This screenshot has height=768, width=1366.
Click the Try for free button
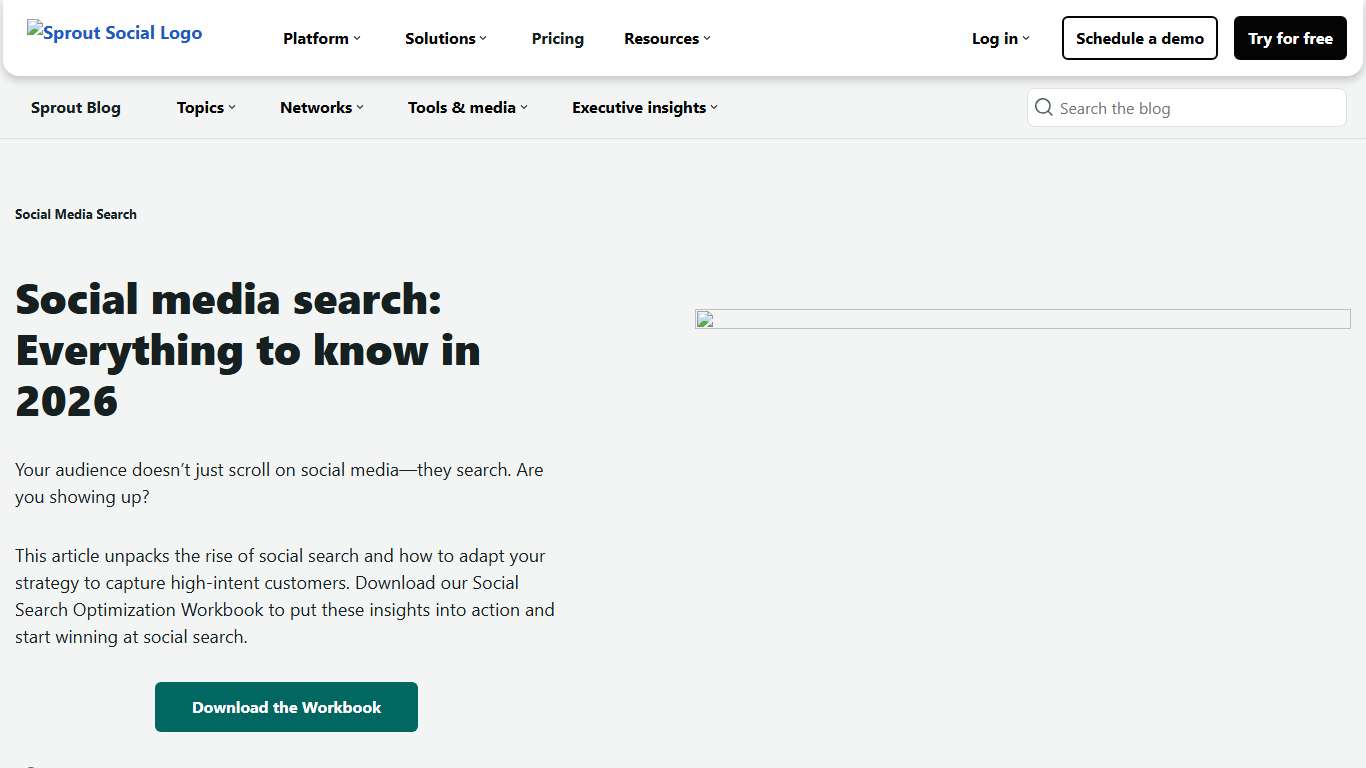click(1290, 38)
